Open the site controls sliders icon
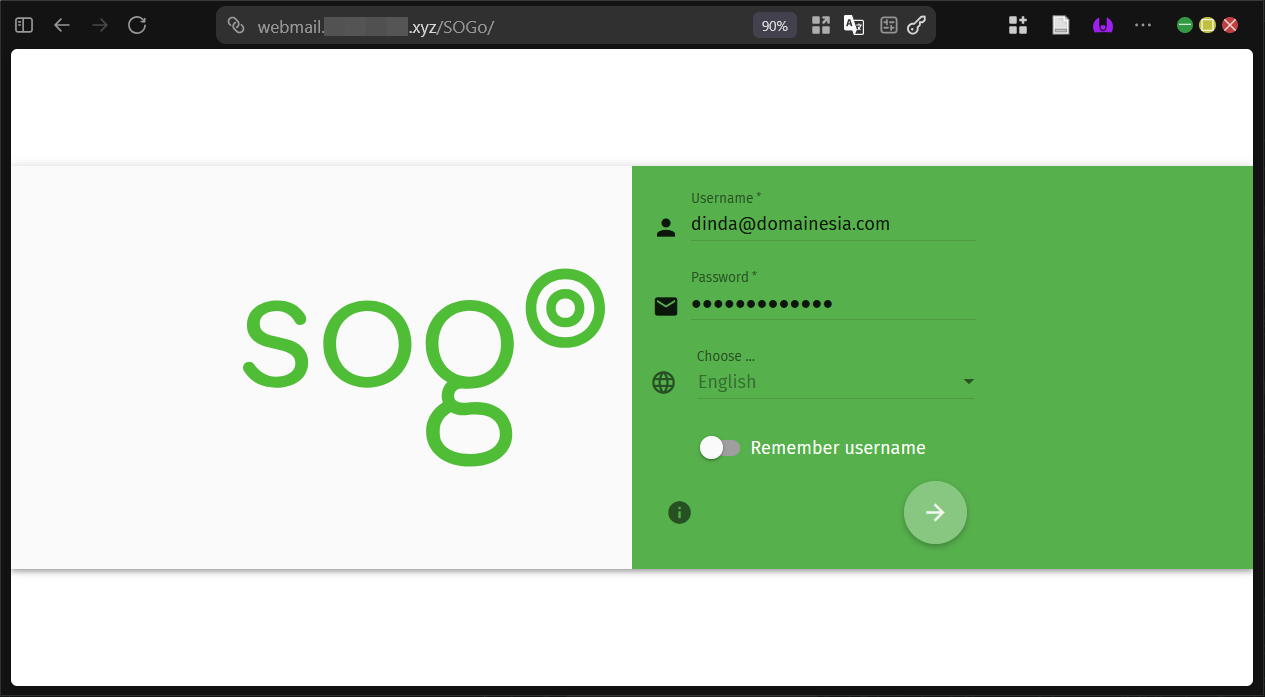Viewport: 1265px width, 697px height. [x=888, y=26]
